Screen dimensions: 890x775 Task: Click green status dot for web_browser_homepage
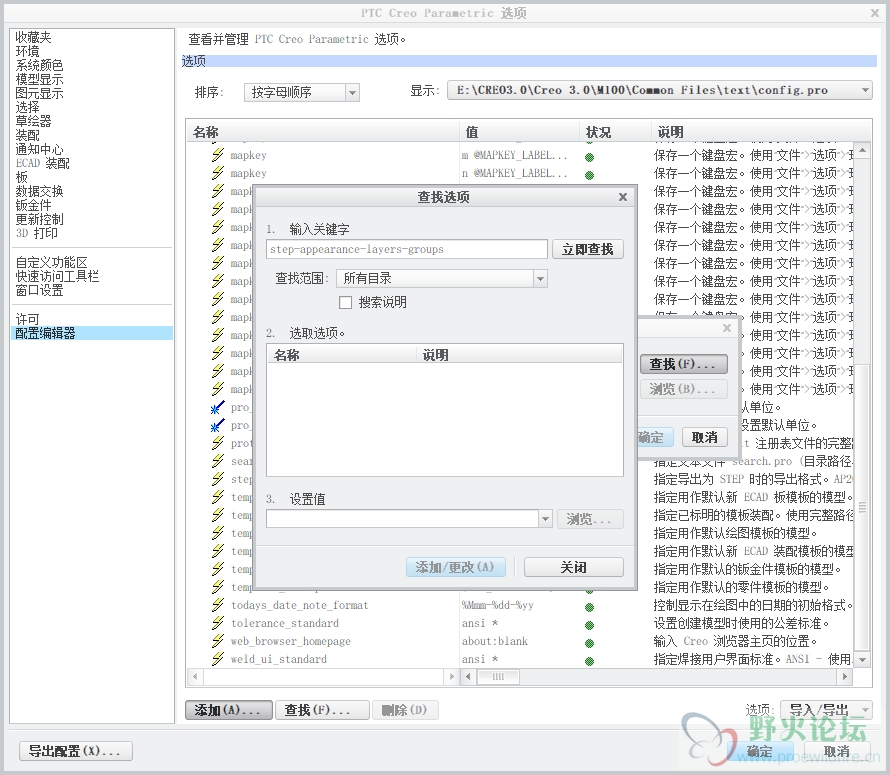pos(590,643)
